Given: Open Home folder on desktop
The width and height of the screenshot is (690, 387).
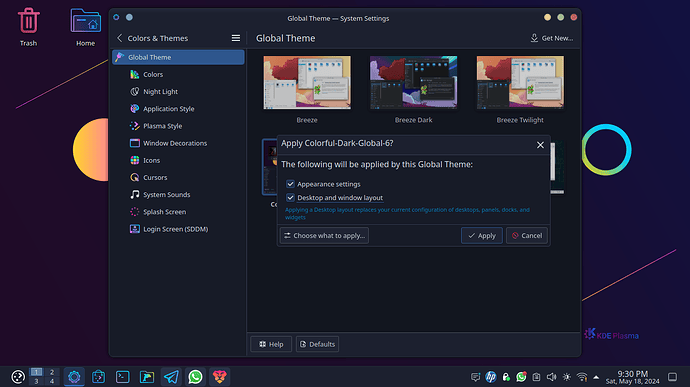Looking at the screenshot, I should pos(85,26).
